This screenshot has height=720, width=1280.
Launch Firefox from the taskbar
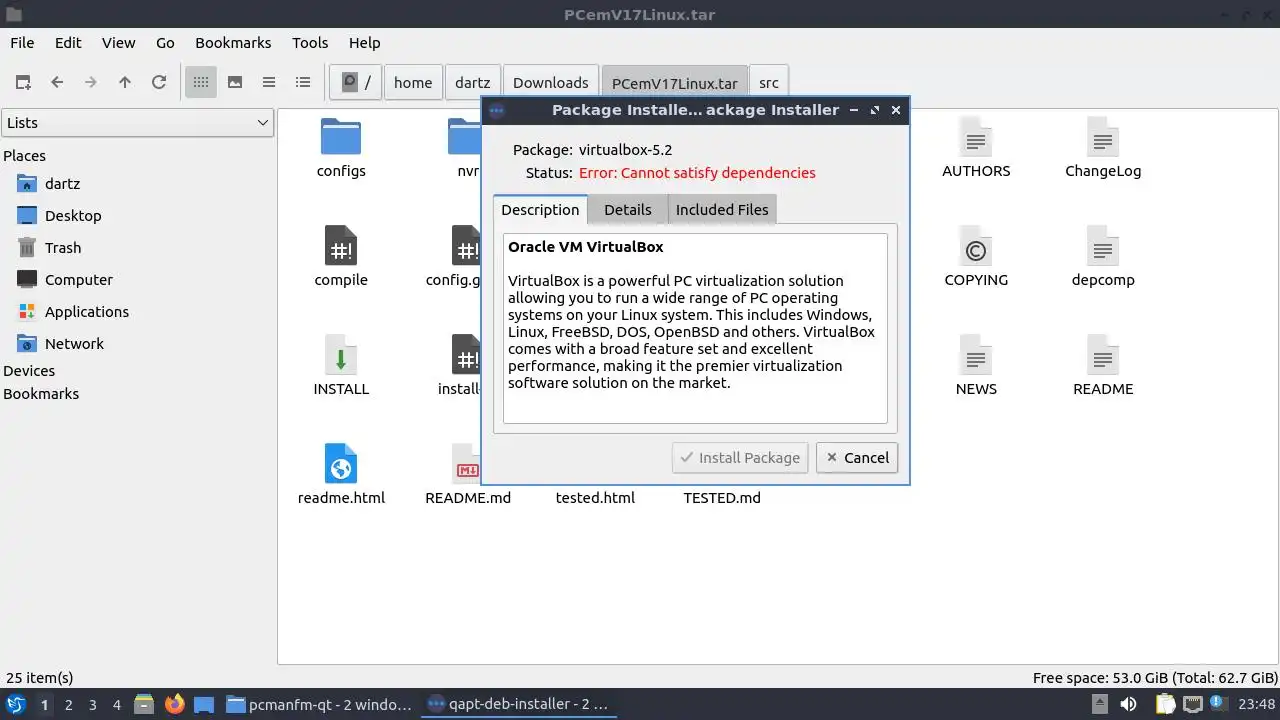175,705
